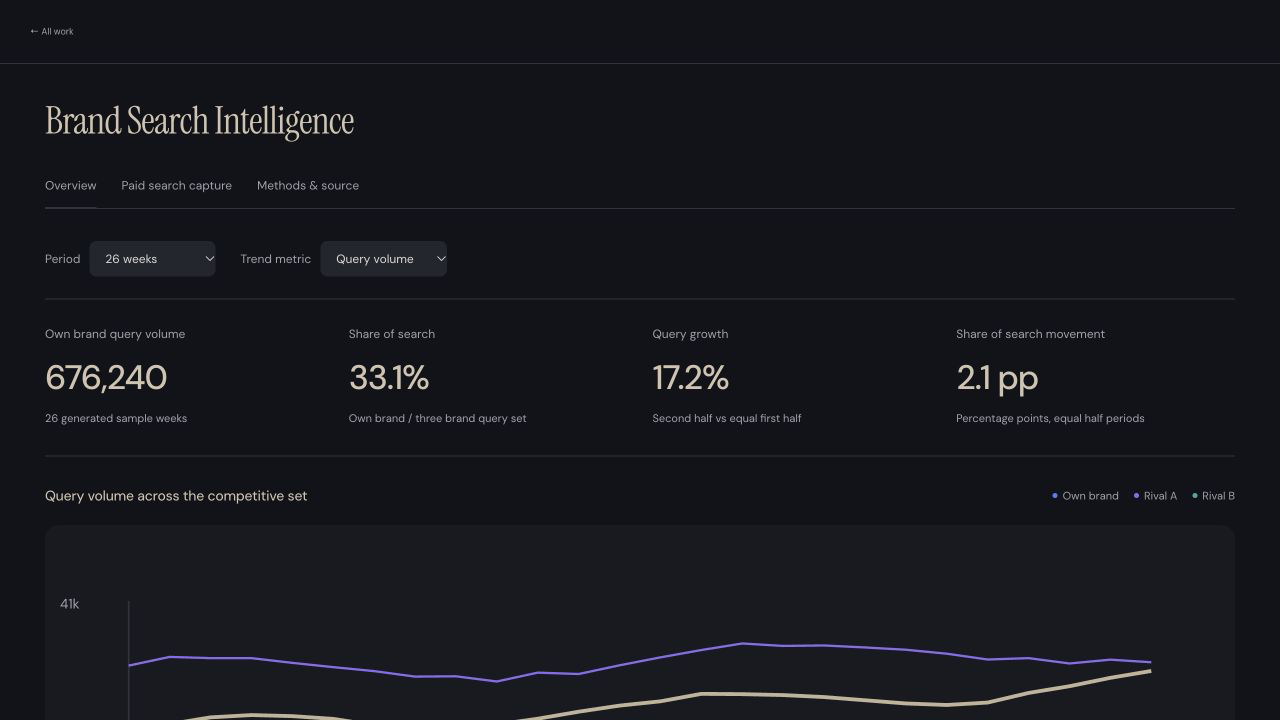
Task: Open the Trend metric Query volume dropdown
Action: pos(383,259)
